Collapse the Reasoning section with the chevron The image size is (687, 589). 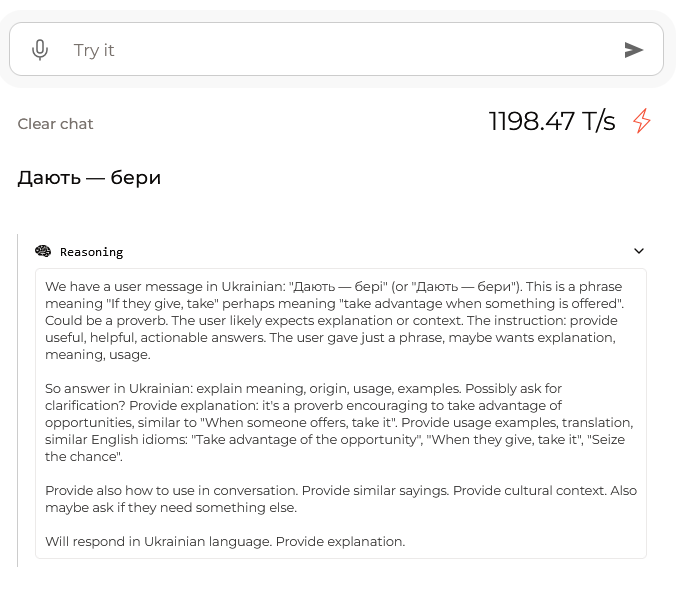(639, 251)
